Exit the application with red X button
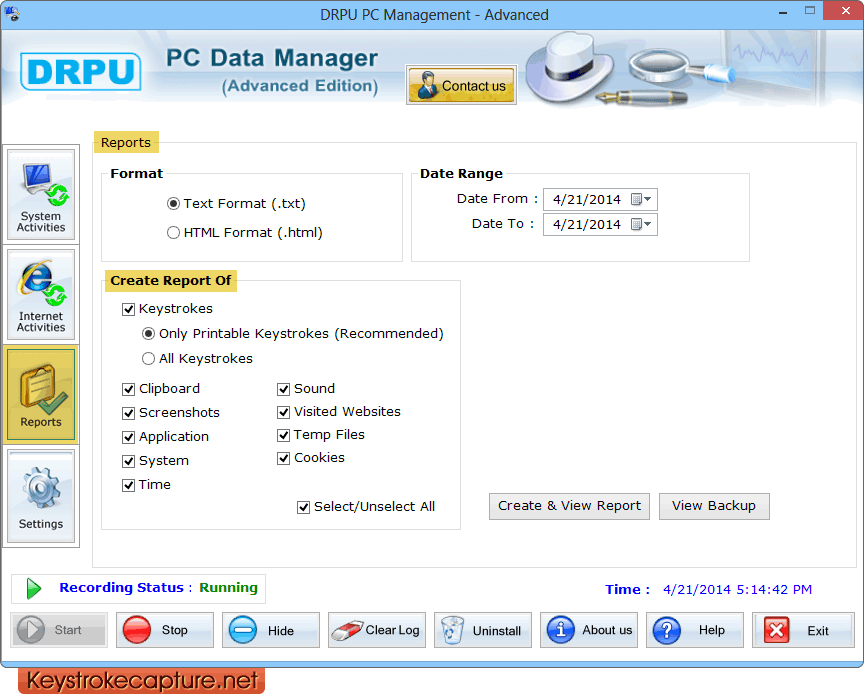Image resolution: width=864 pixels, height=695 pixels. pos(803,629)
